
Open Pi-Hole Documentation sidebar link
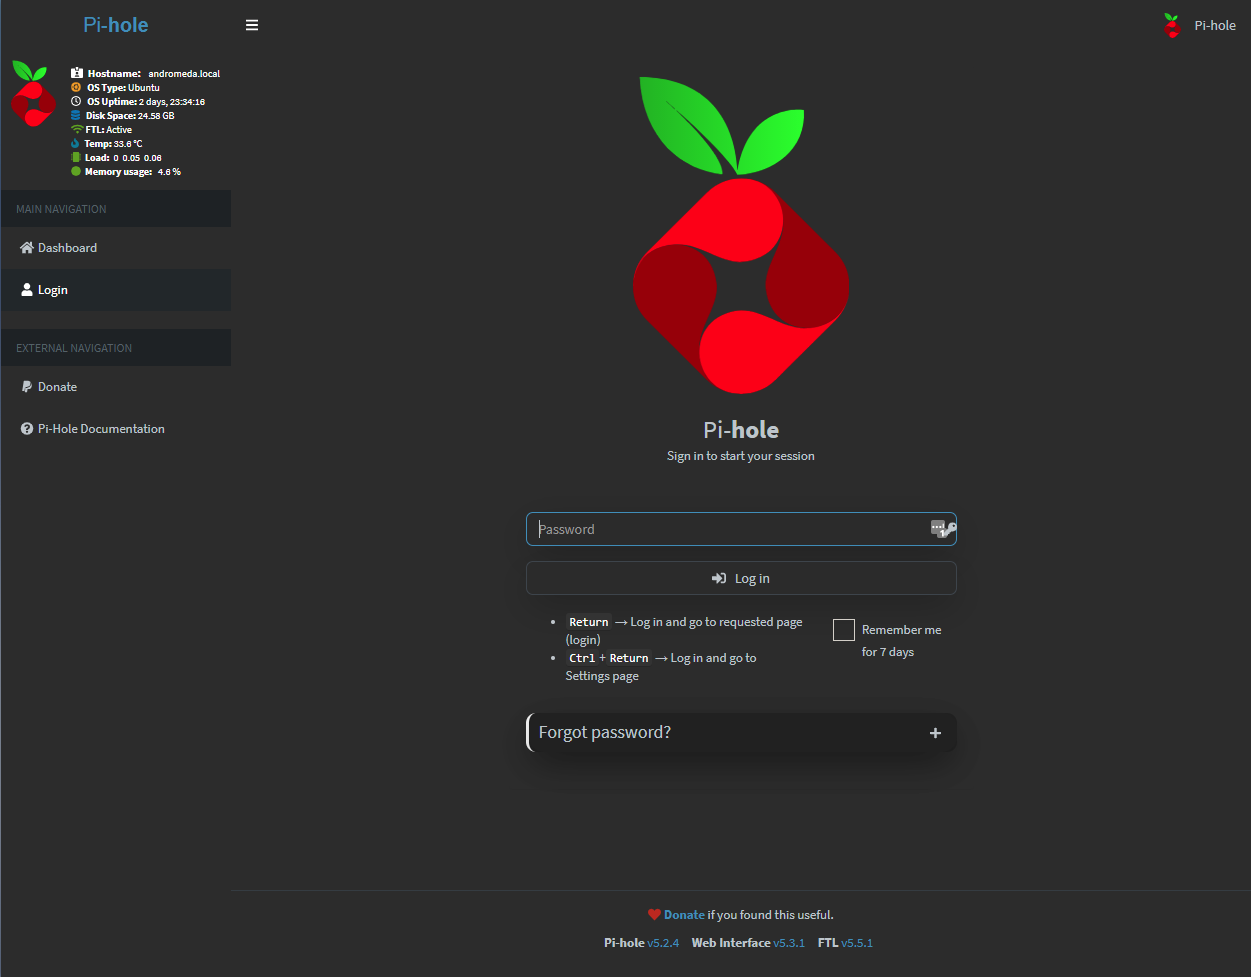tap(101, 429)
